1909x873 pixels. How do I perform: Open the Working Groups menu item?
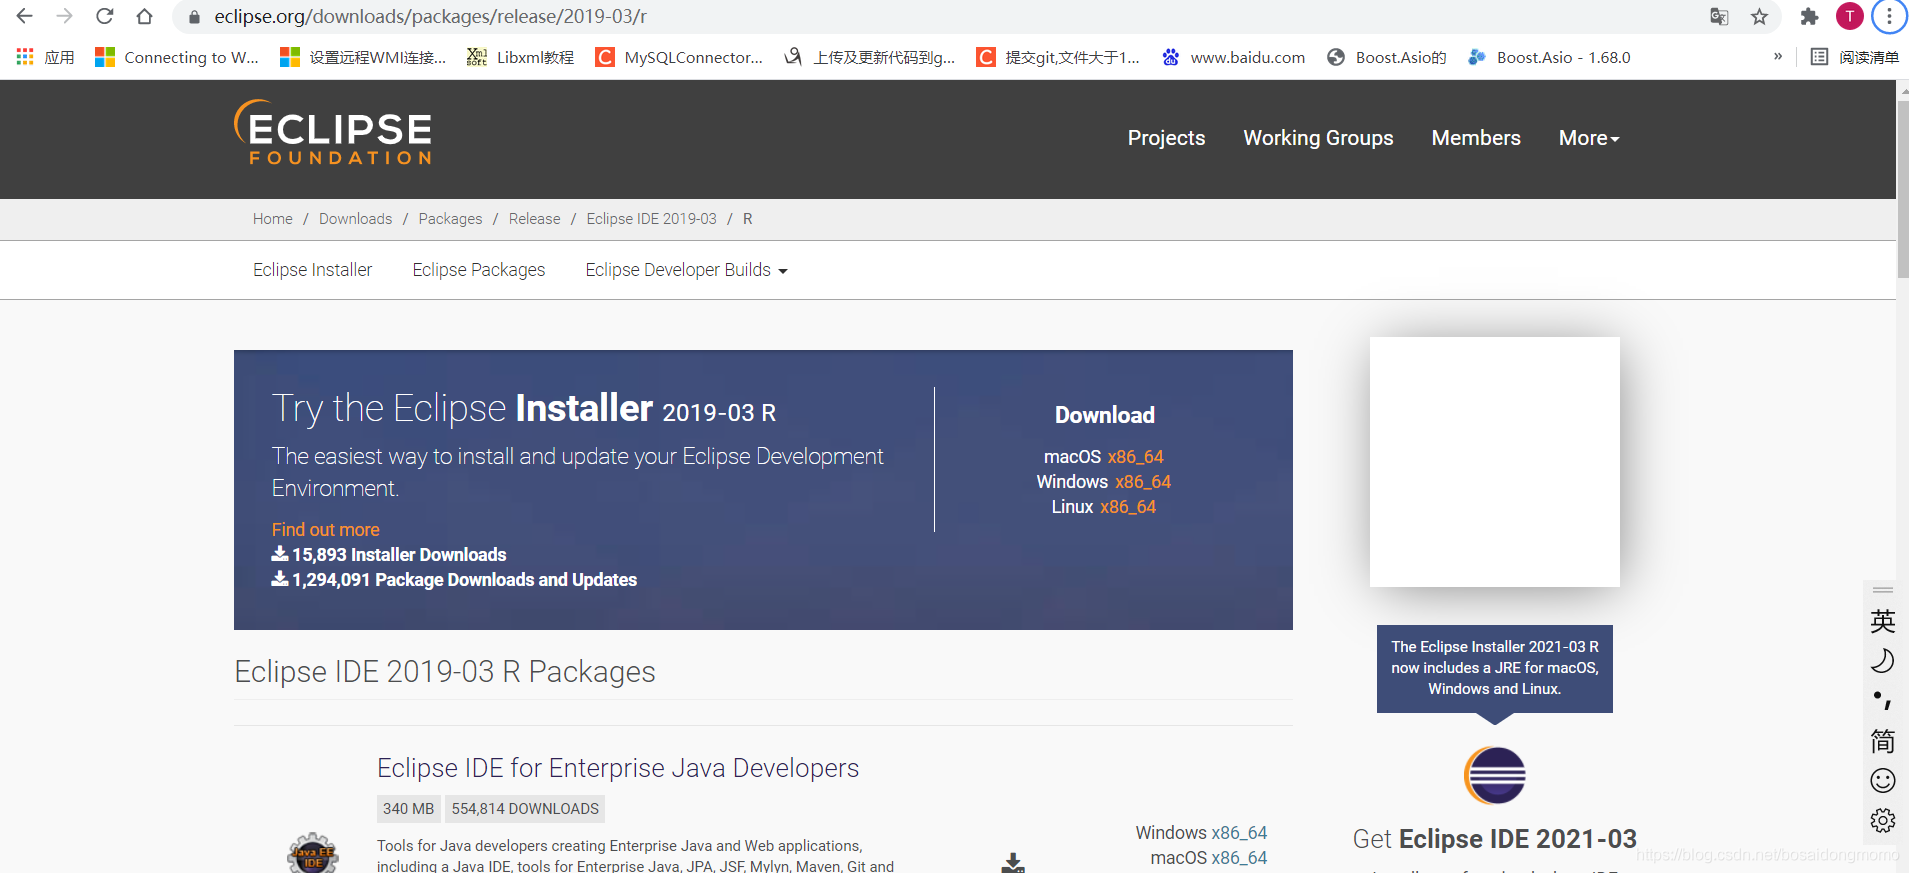[1318, 138]
